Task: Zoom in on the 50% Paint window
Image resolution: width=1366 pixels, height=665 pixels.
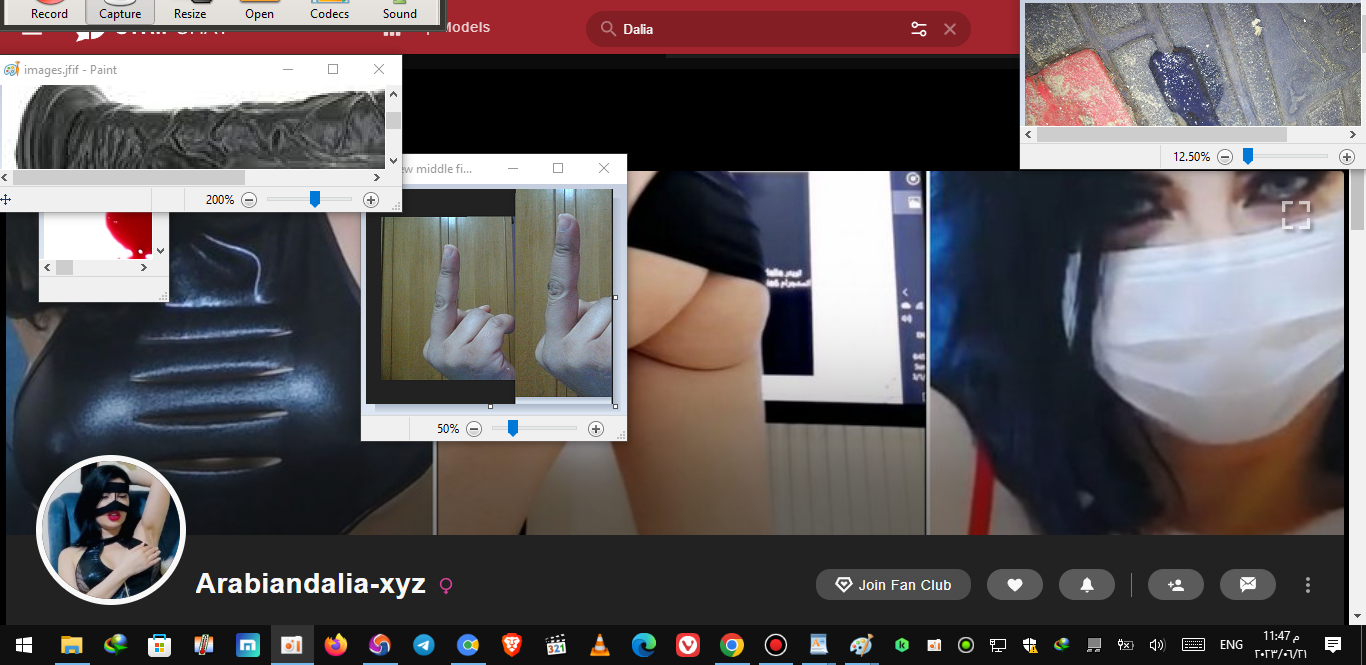Action: 595,429
